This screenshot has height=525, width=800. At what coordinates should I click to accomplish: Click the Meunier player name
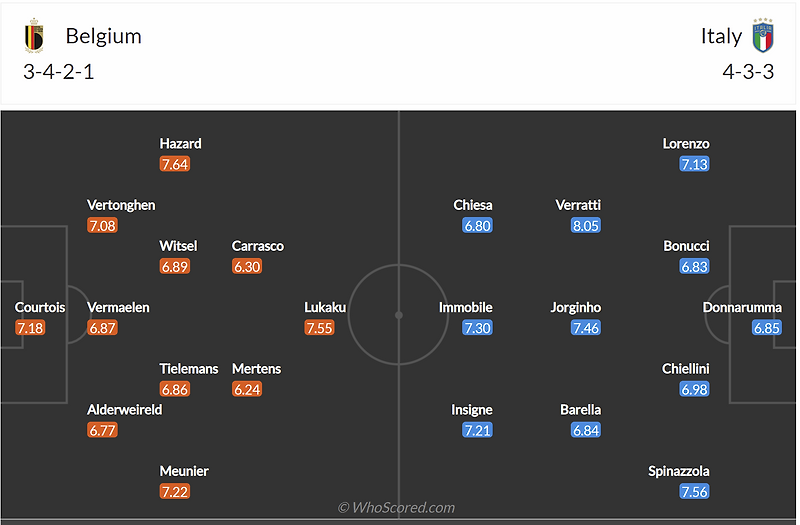point(184,471)
